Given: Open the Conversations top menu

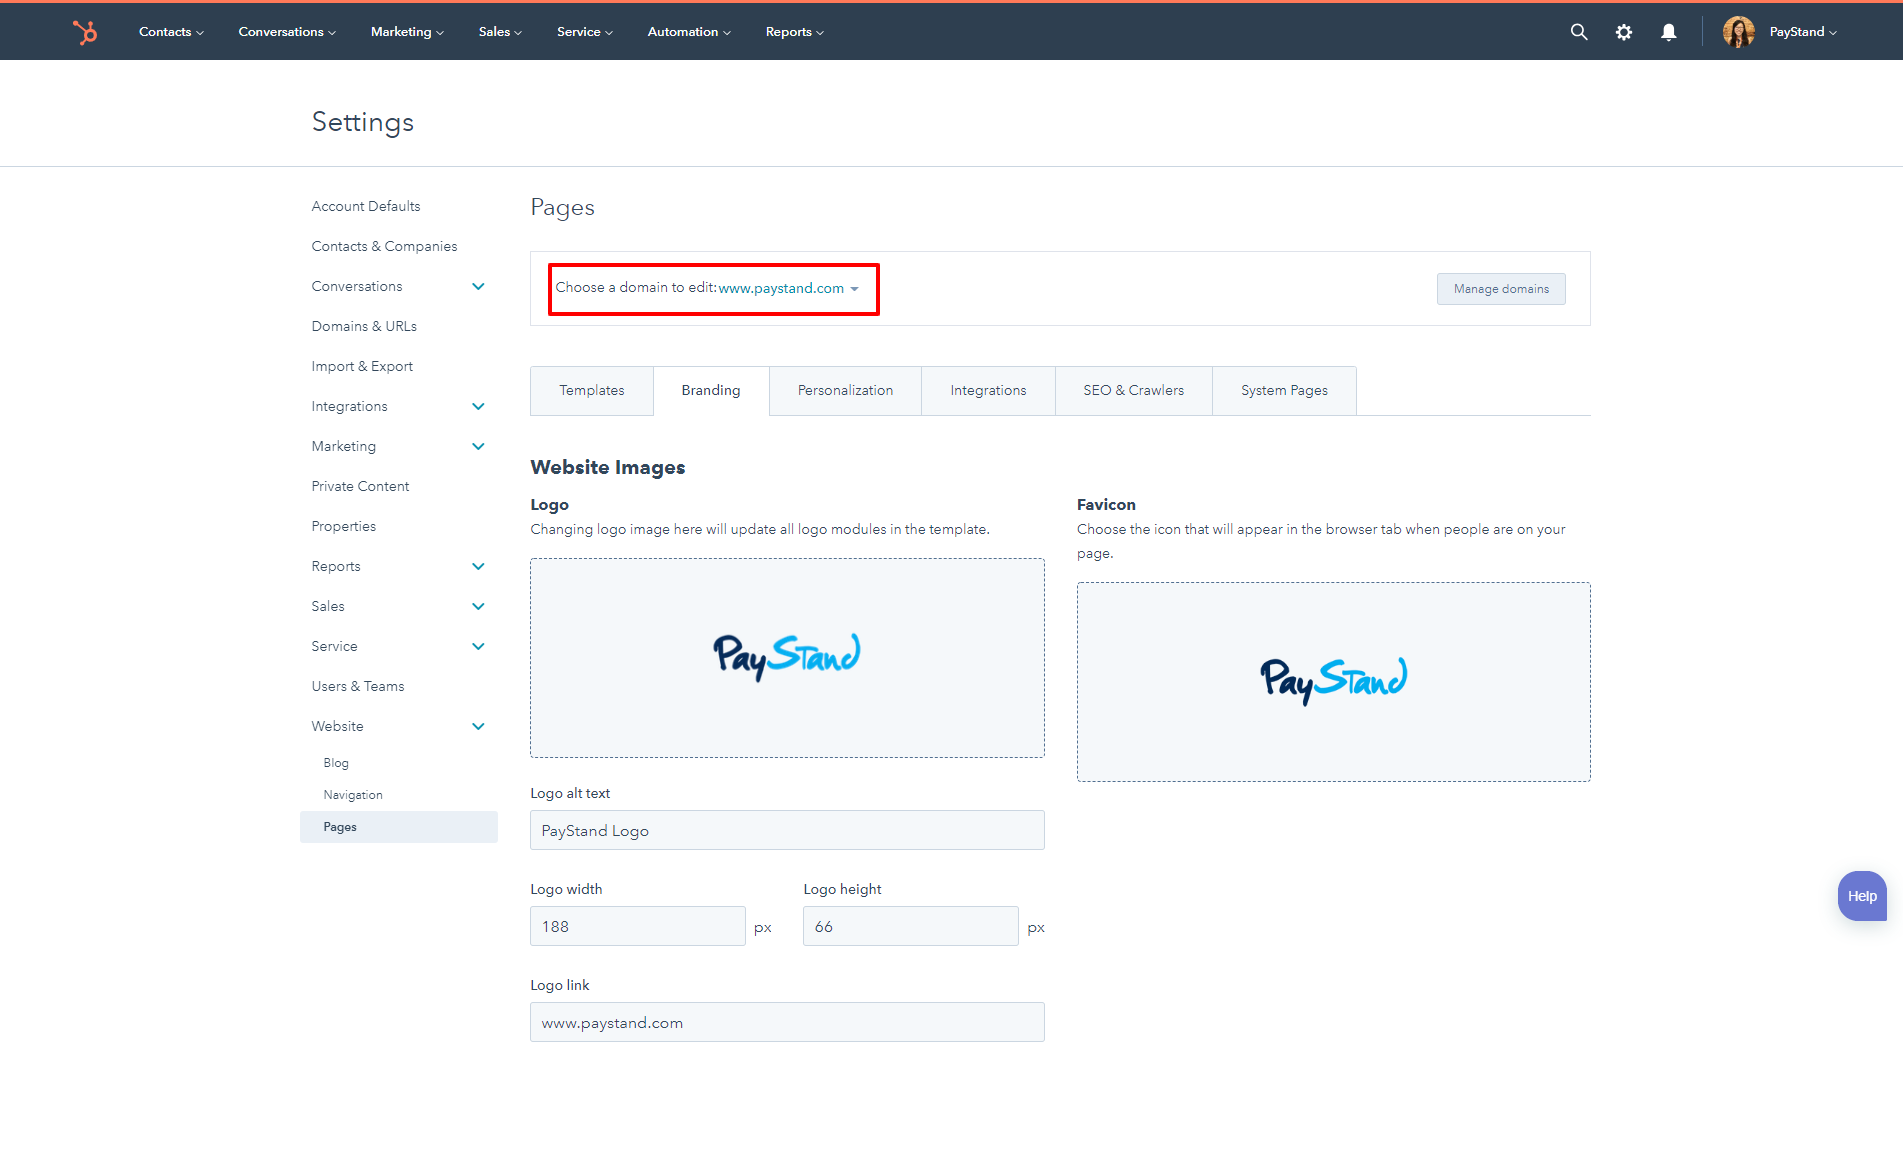Looking at the screenshot, I should click(x=287, y=32).
